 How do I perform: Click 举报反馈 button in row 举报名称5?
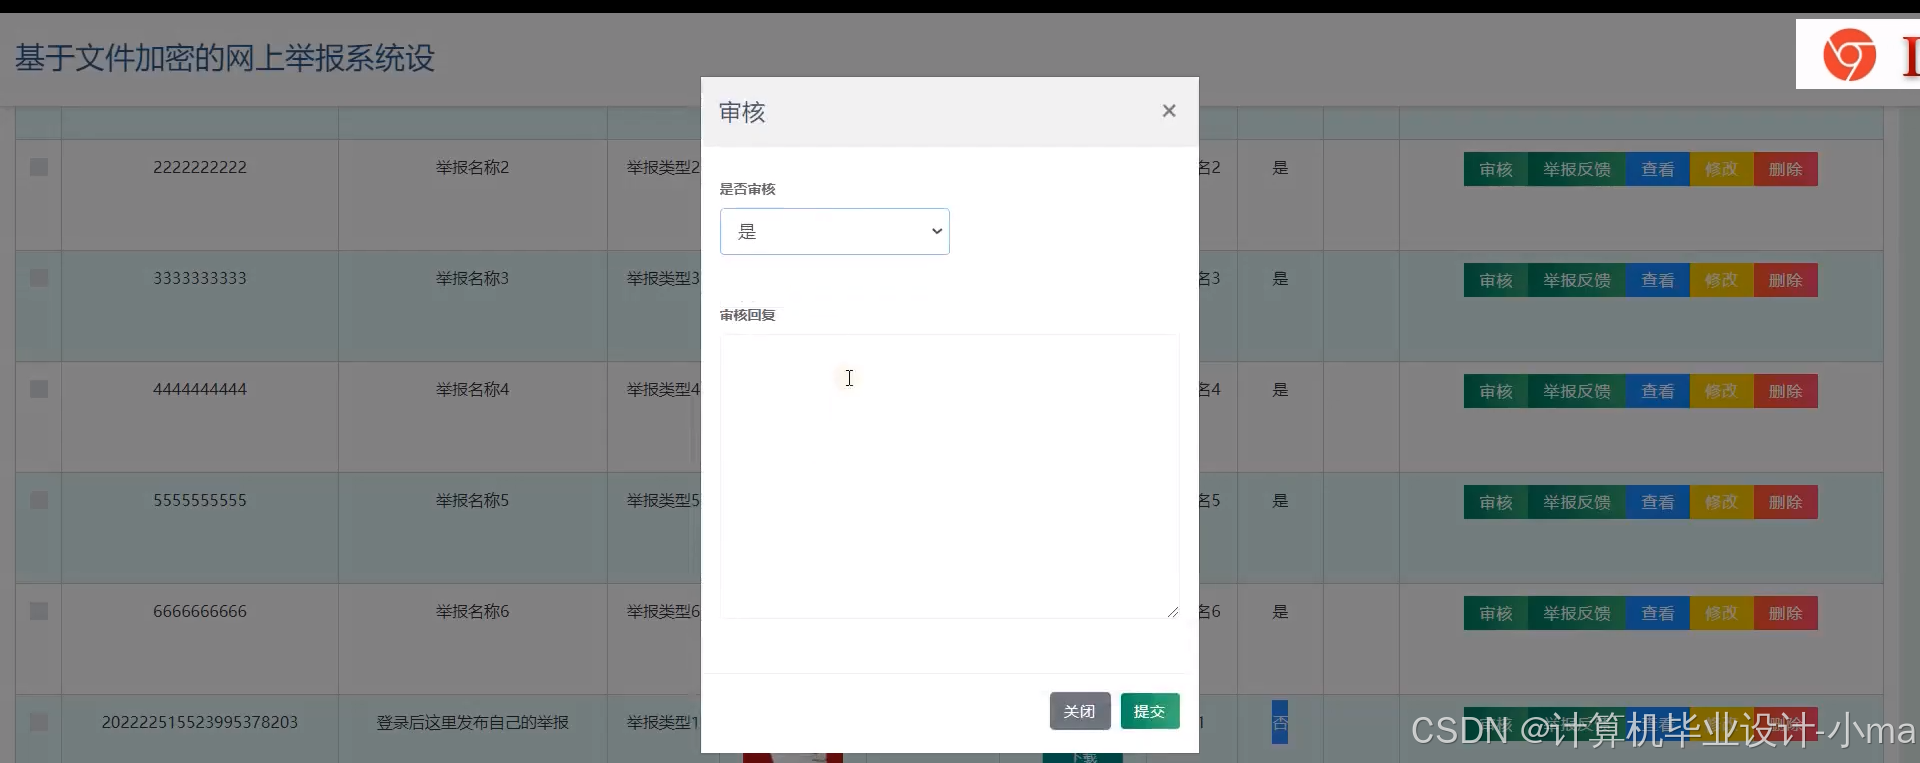pos(1577,503)
